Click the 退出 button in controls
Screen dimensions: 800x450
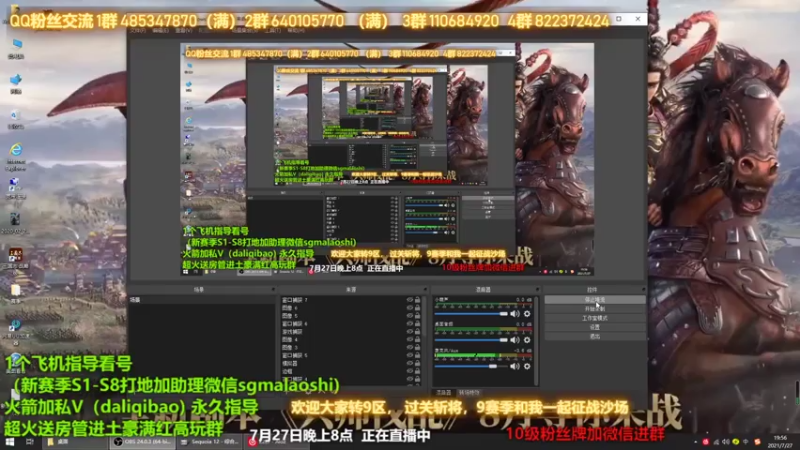click(x=594, y=336)
